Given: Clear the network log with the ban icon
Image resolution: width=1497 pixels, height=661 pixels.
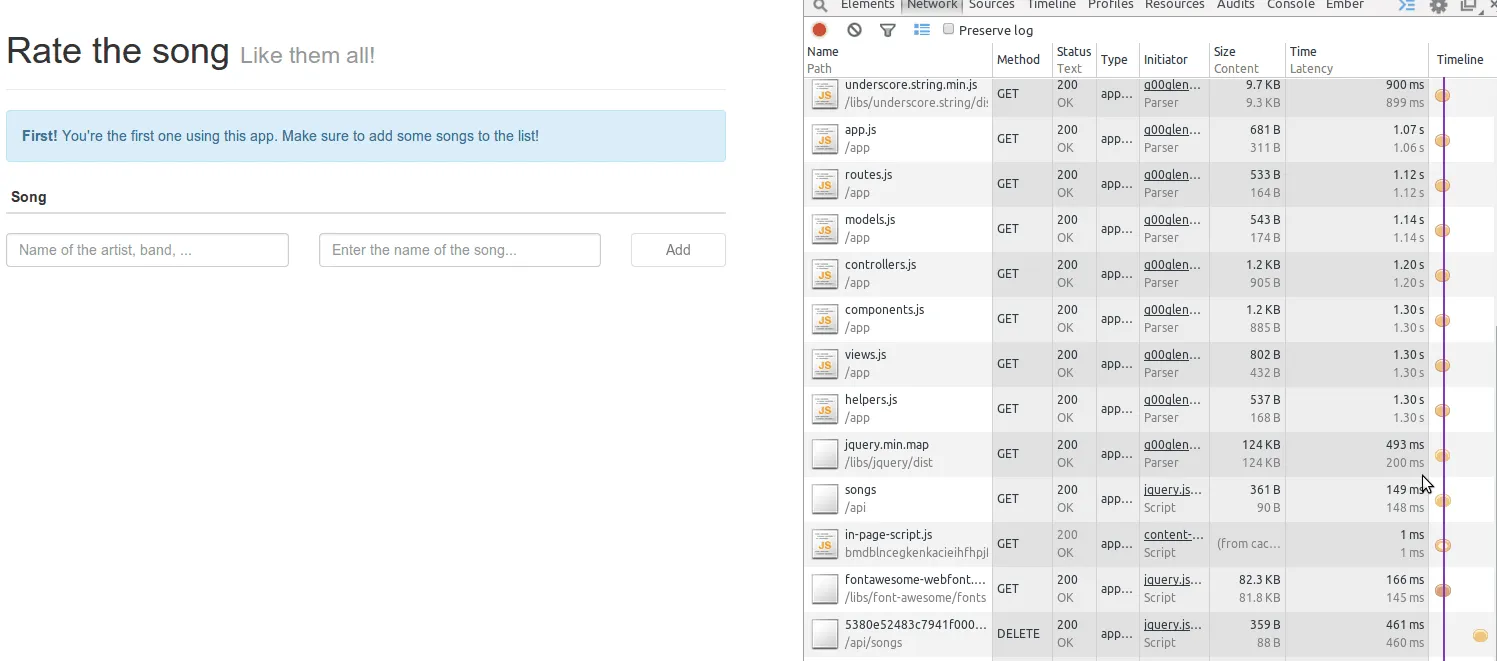Looking at the screenshot, I should coord(854,30).
